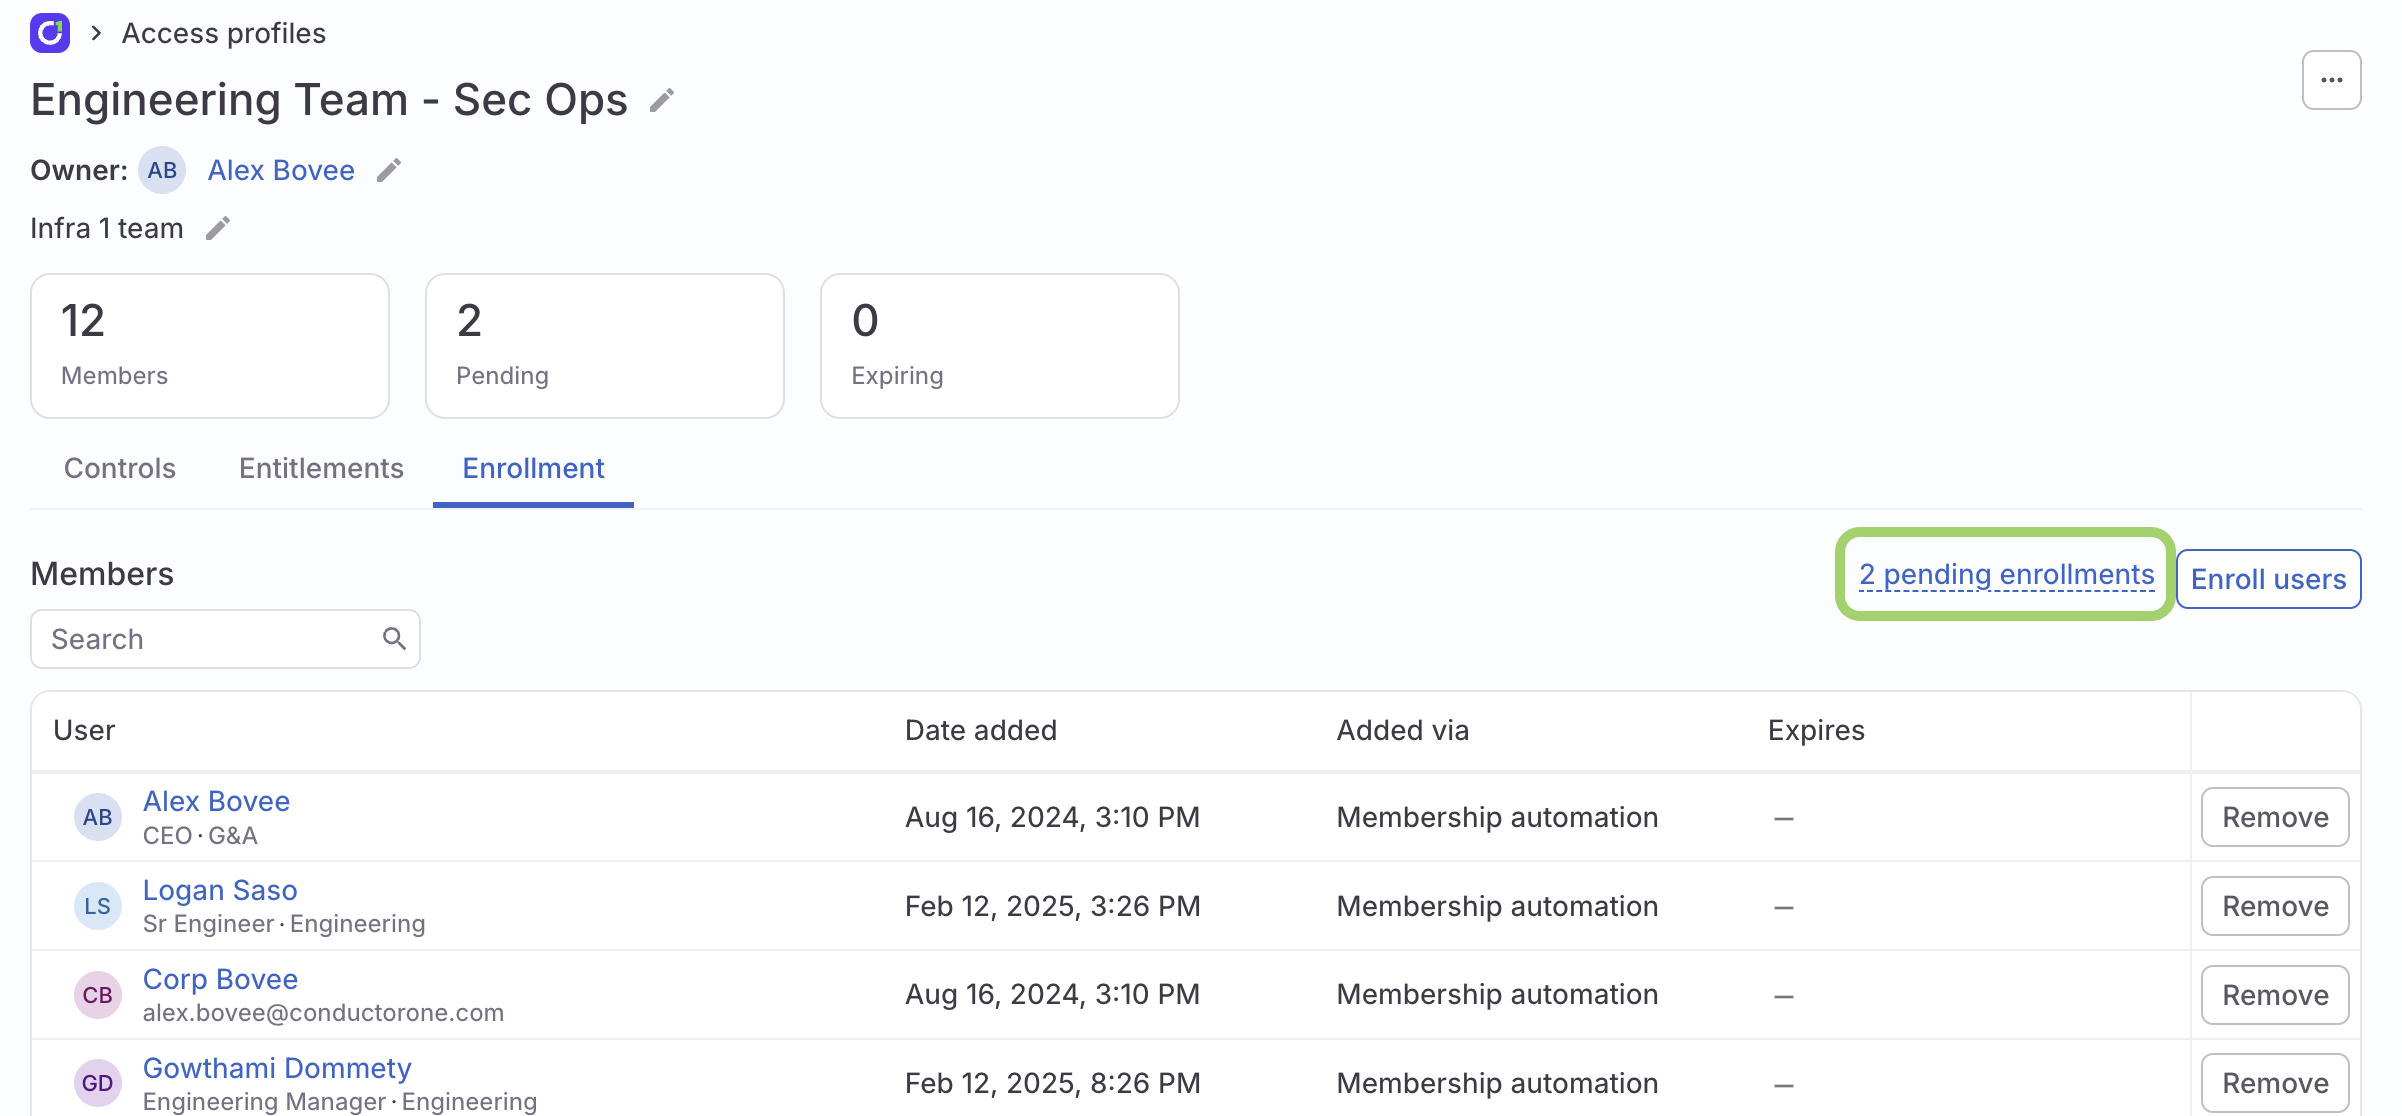Edit the owner via the pencil icon
The image size is (2402, 1116).
point(389,170)
